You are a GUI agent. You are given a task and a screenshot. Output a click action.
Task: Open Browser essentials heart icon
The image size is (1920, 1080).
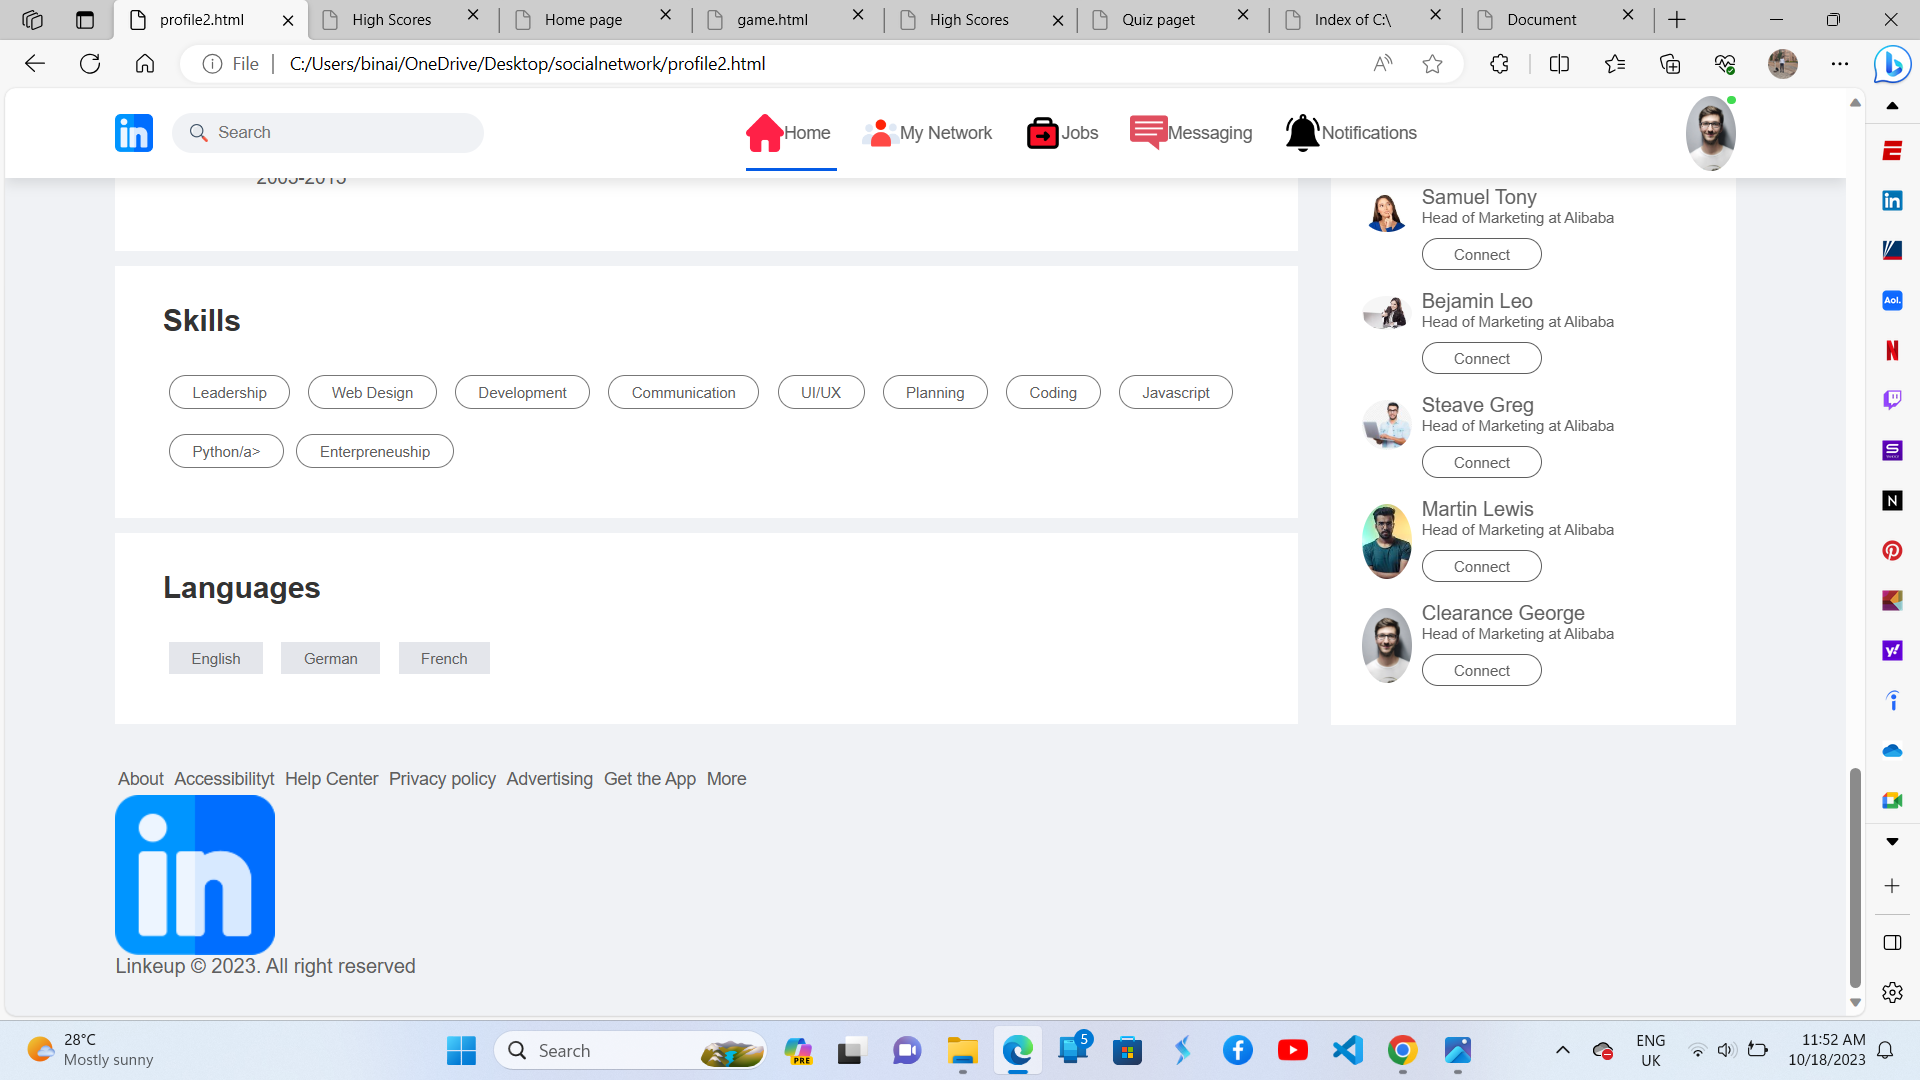1724,64
